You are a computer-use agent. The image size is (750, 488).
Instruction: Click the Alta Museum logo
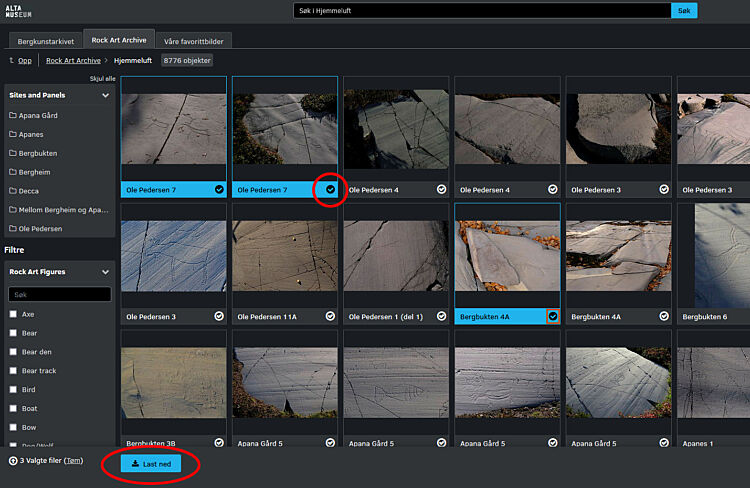[18, 11]
